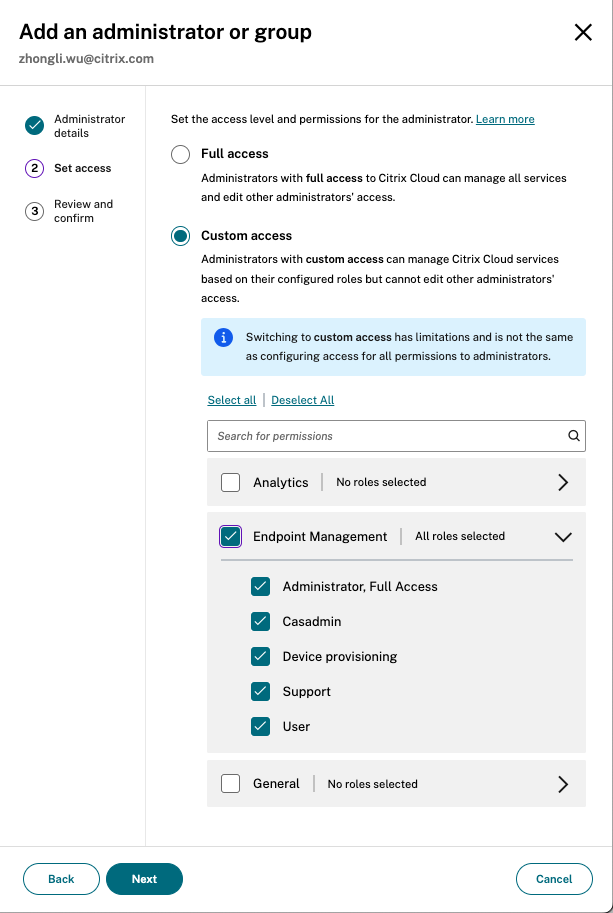Collapse the Endpoint Management section
613x913 pixels.
[x=563, y=537]
